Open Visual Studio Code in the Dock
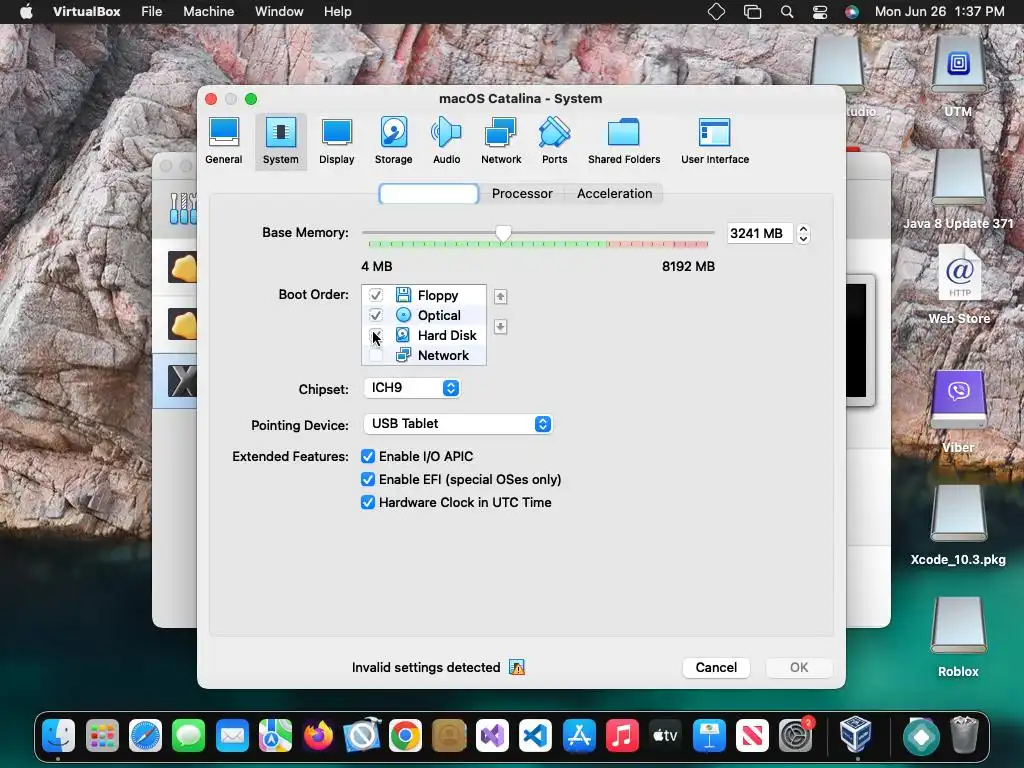This screenshot has width=1024, height=768. coord(536,736)
